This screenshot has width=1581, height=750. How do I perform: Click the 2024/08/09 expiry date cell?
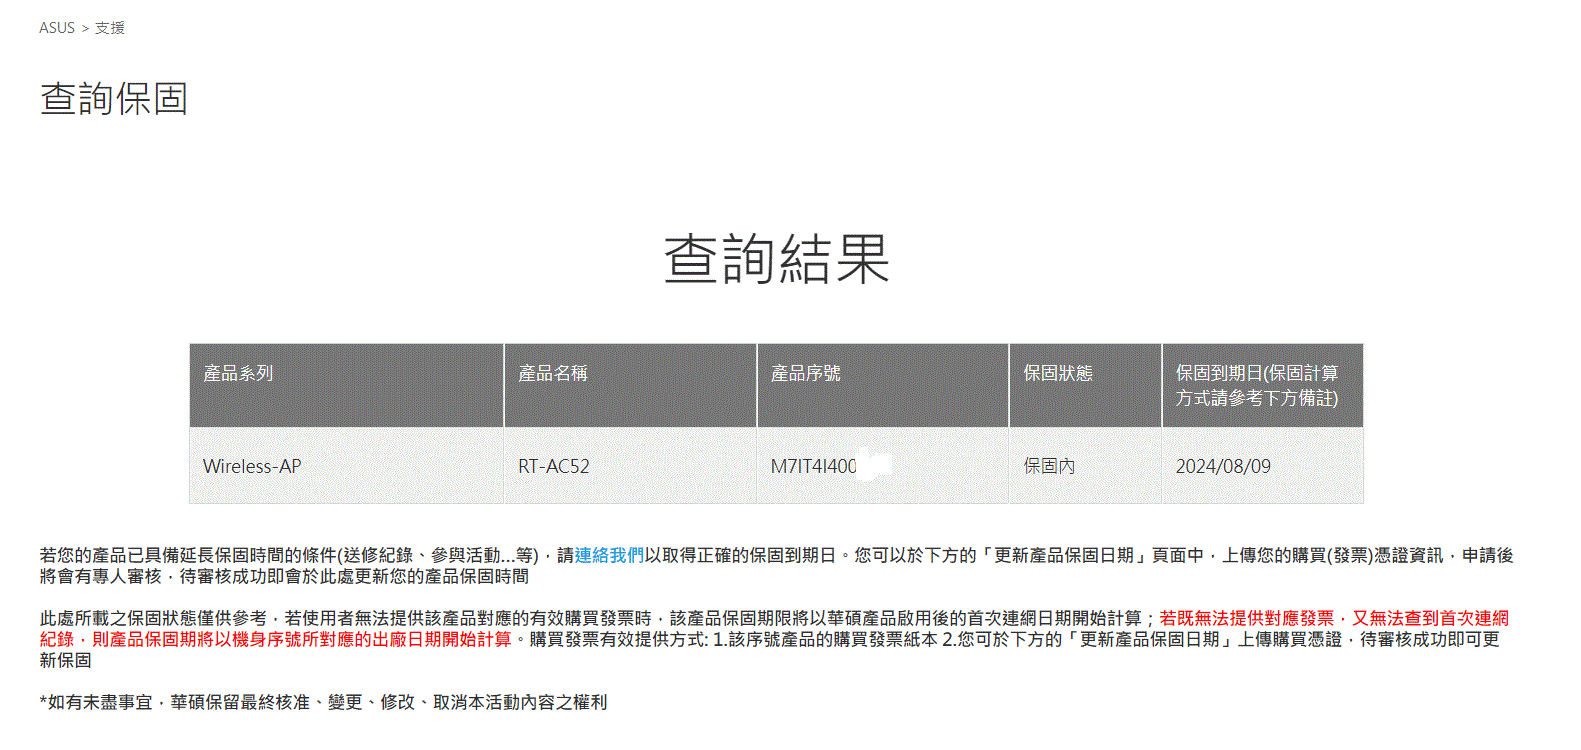(1223, 466)
